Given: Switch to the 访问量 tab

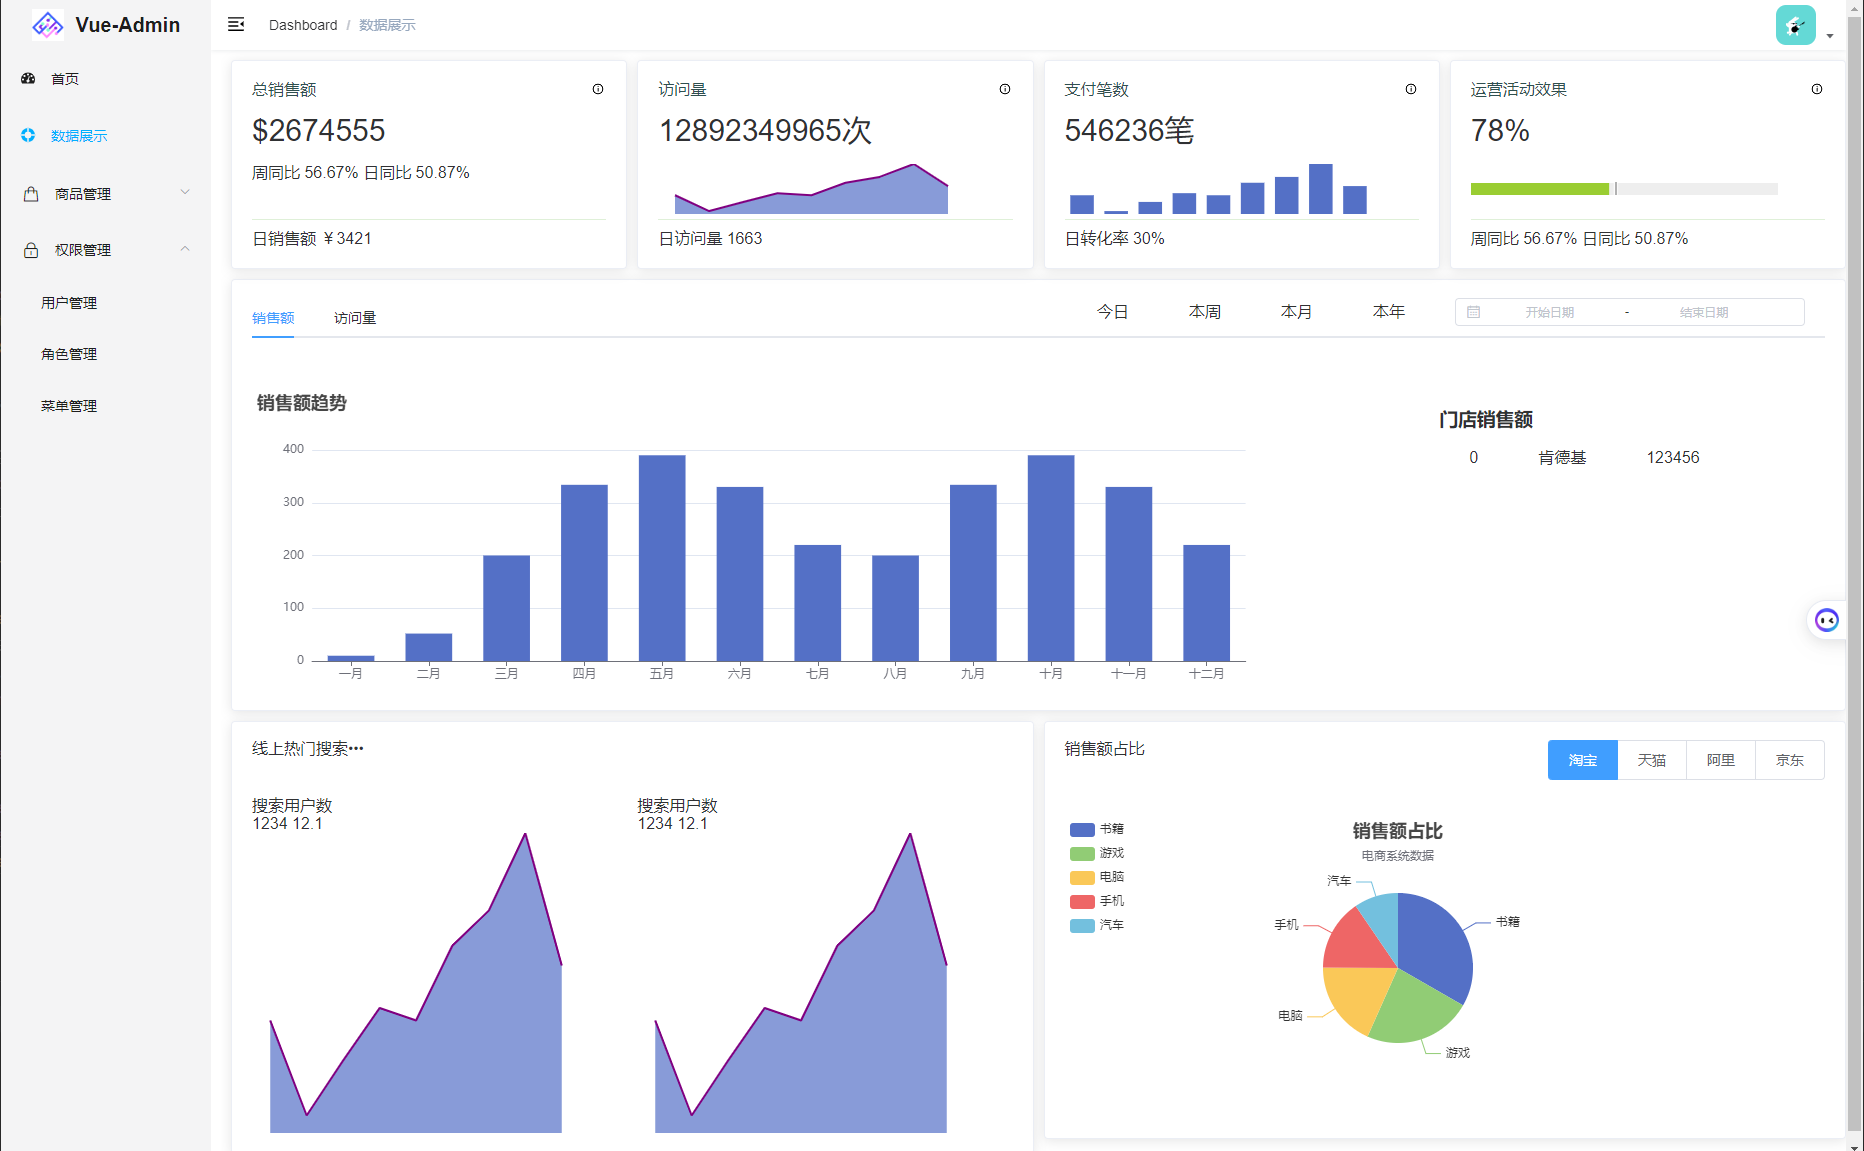Looking at the screenshot, I should click(355, 318).
